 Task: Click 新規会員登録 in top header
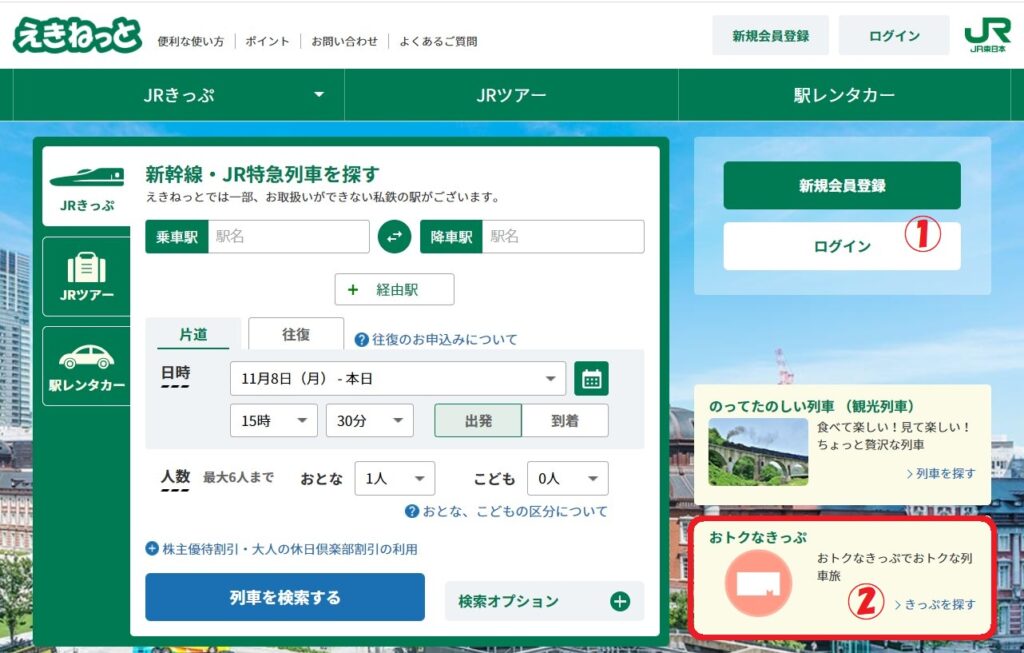(x=771, y=36)
